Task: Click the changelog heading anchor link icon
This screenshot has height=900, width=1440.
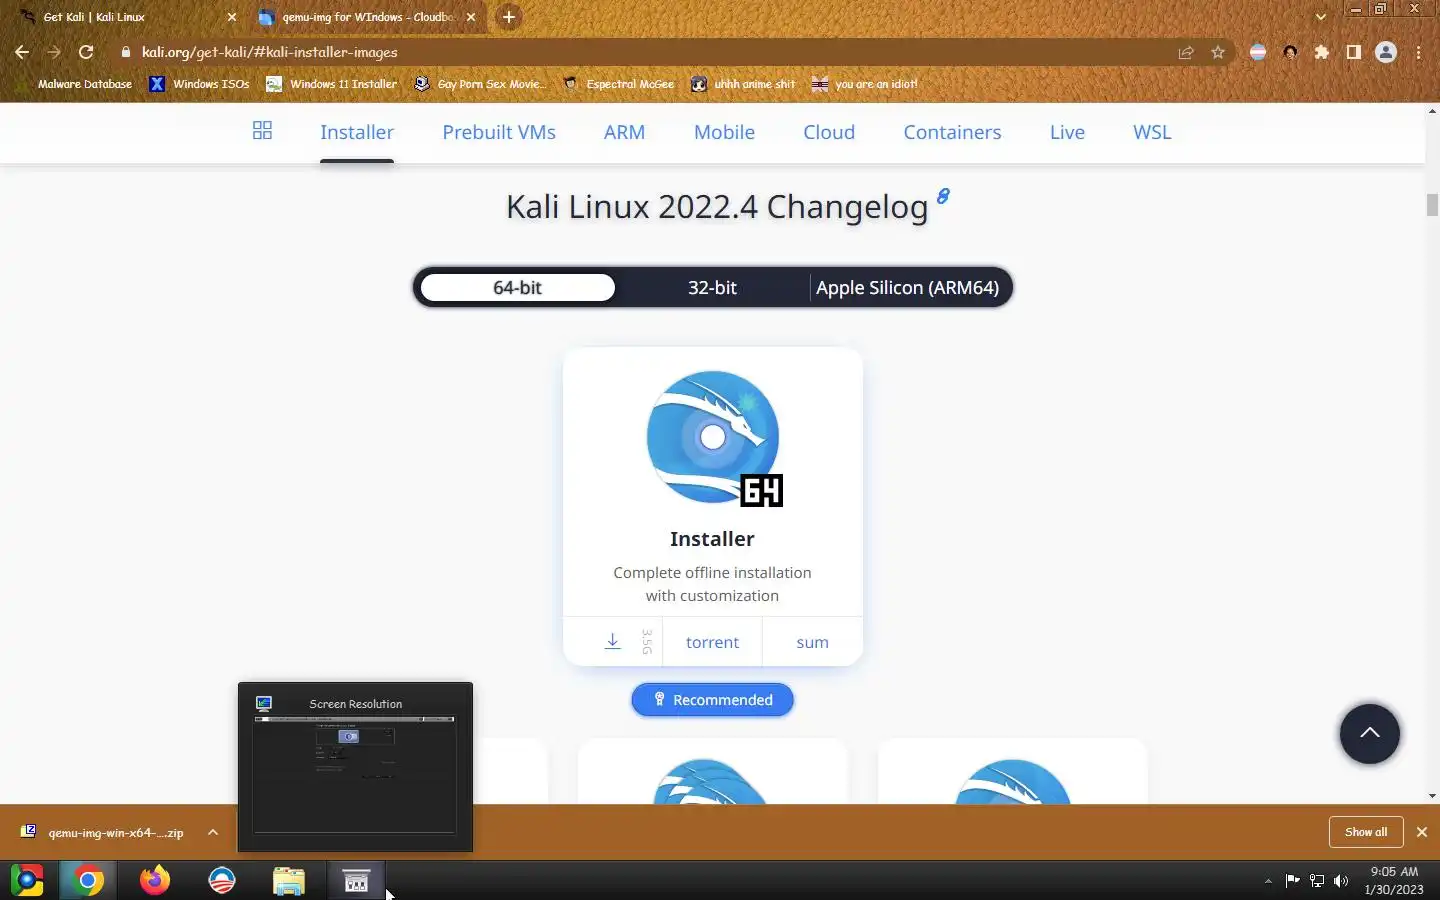Action: tap(943, 196)
